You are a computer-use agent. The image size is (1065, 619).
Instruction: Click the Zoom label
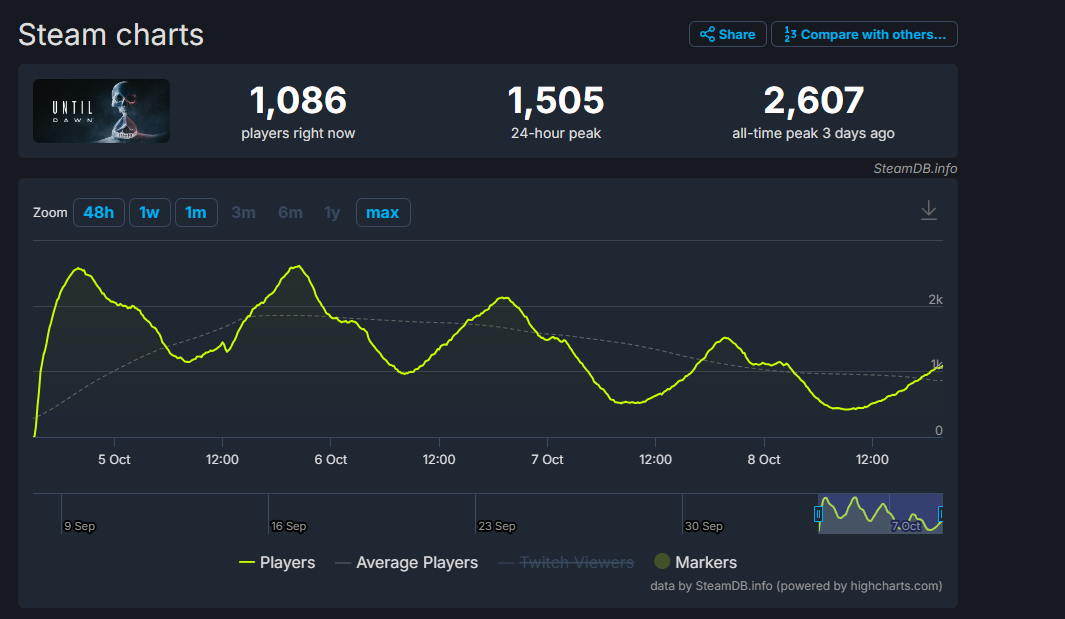click(x=50, y=213)
